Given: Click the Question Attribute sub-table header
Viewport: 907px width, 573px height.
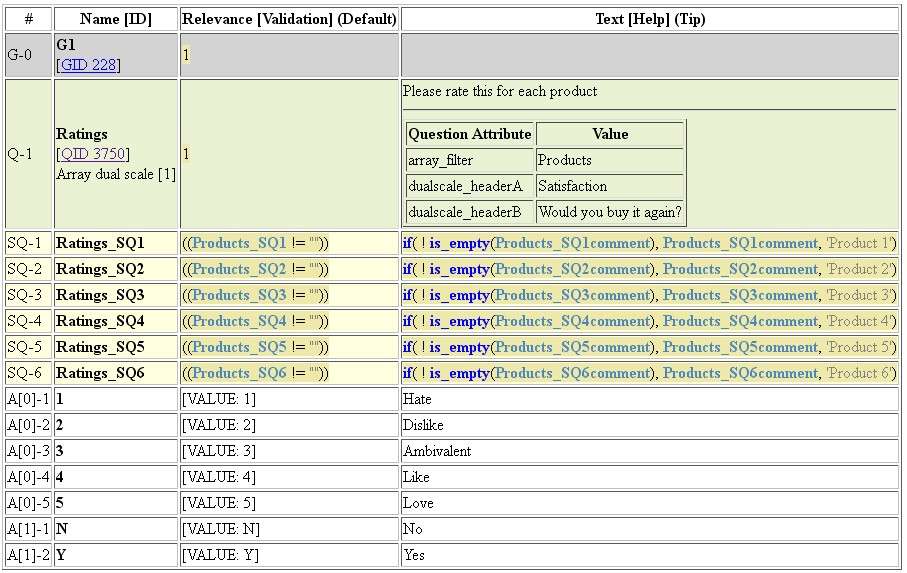Looking at the screenshot, I should (469, 134).
